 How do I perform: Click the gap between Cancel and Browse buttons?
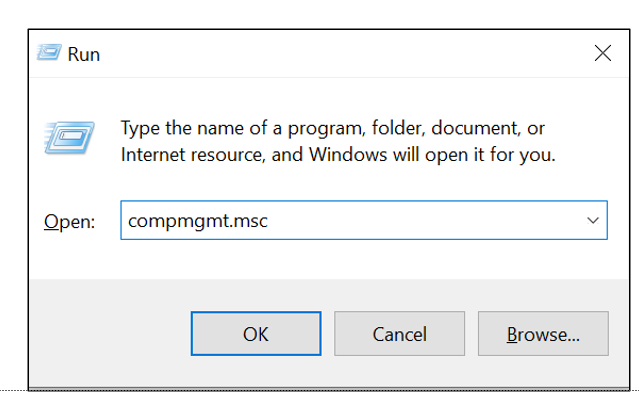coord(472,334)
